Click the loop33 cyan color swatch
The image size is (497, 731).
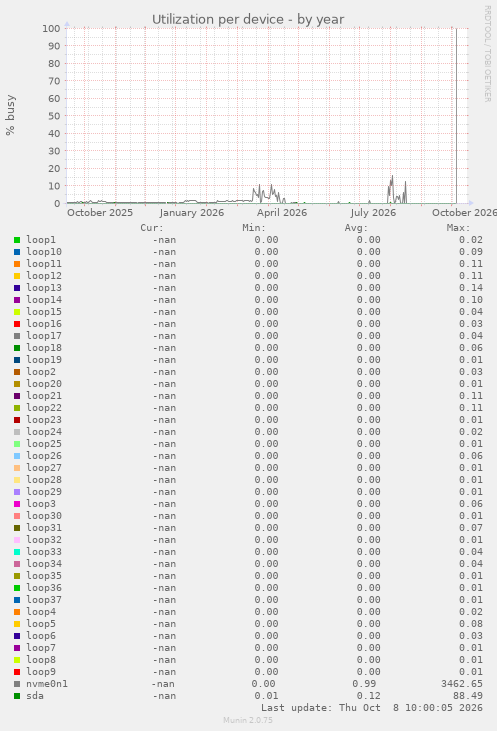pyautogui.click(x=17, y=552)
